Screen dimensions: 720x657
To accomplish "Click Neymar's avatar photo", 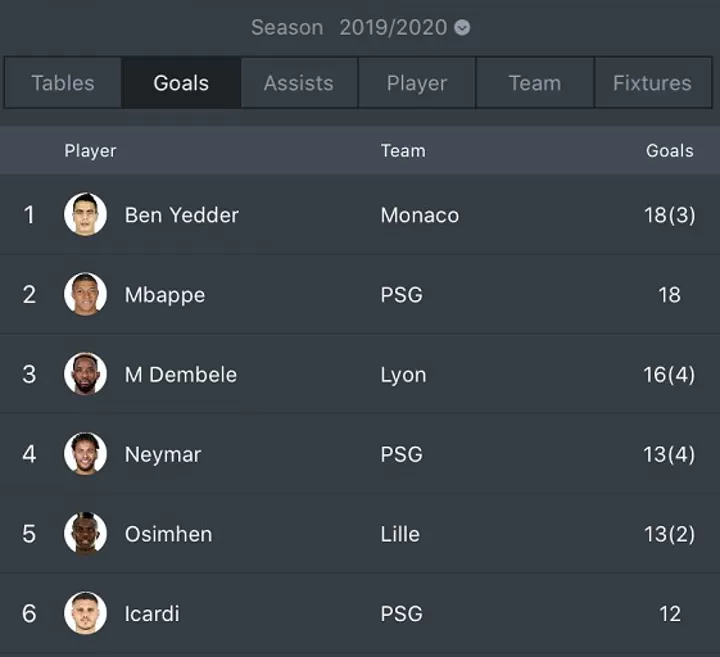I will coord(85,454).
